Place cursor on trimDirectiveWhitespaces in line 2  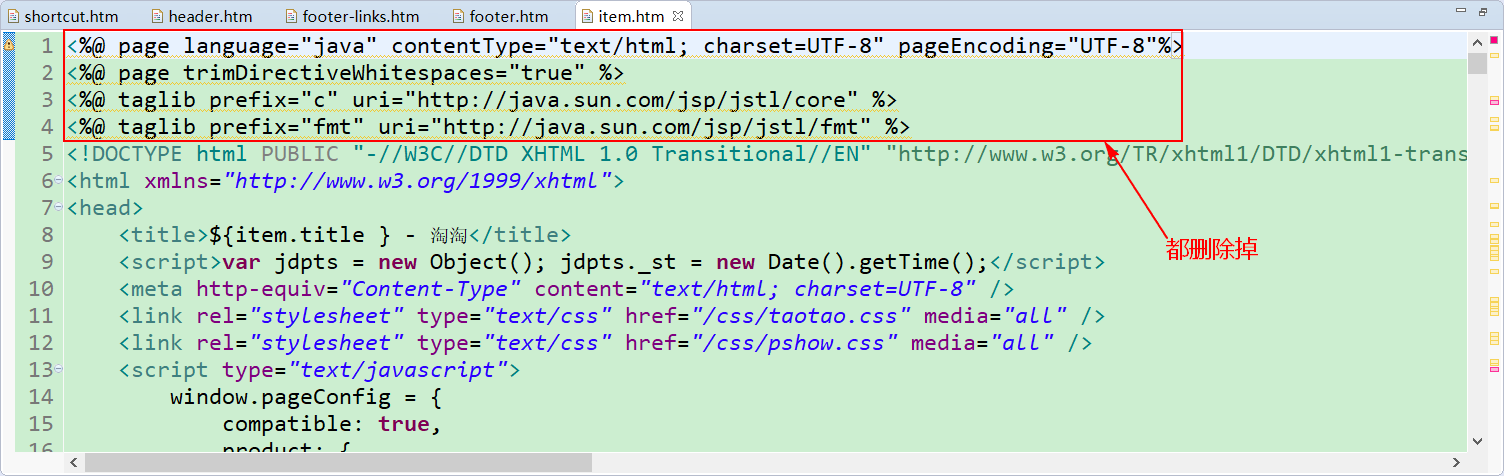point(340,73)
